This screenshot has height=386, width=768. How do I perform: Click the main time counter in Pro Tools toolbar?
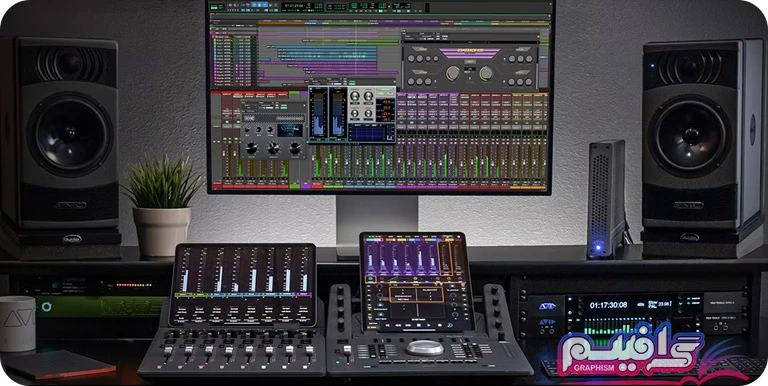(294, 5)
